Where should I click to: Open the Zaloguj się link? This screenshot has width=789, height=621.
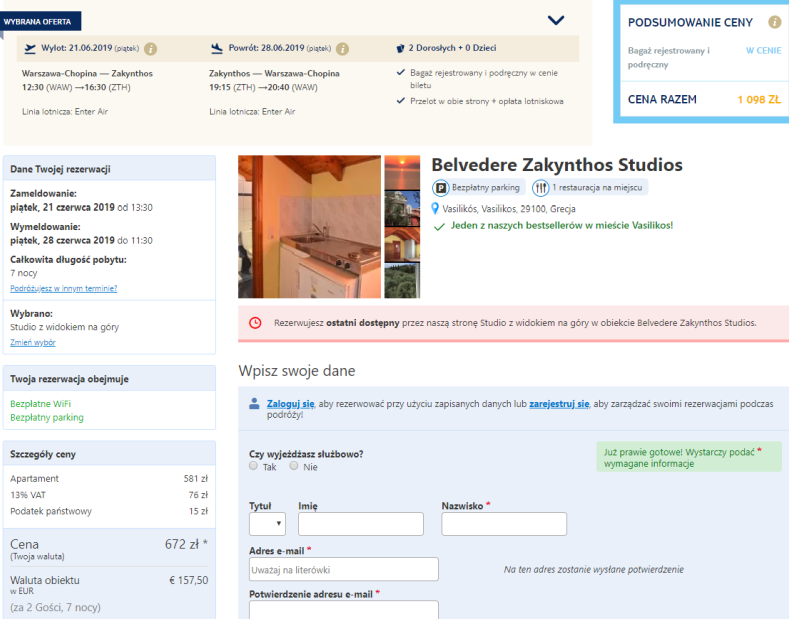click(x=290, y=403)
